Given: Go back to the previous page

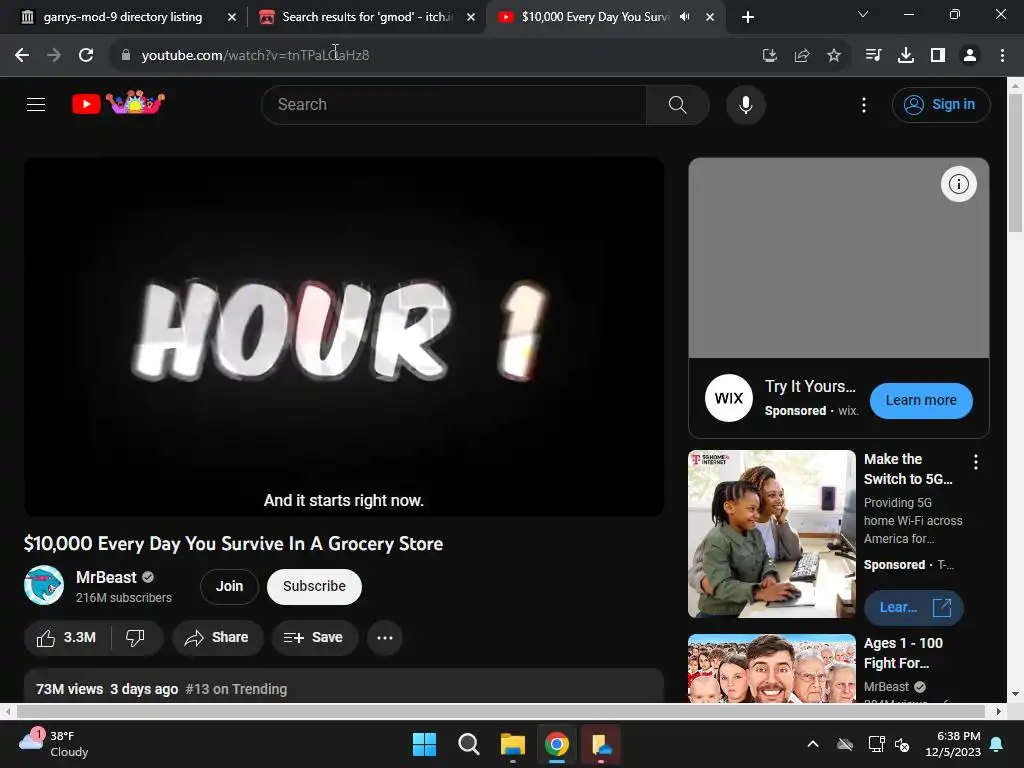Looking at the screenshot, I should (x=22, y=56).
